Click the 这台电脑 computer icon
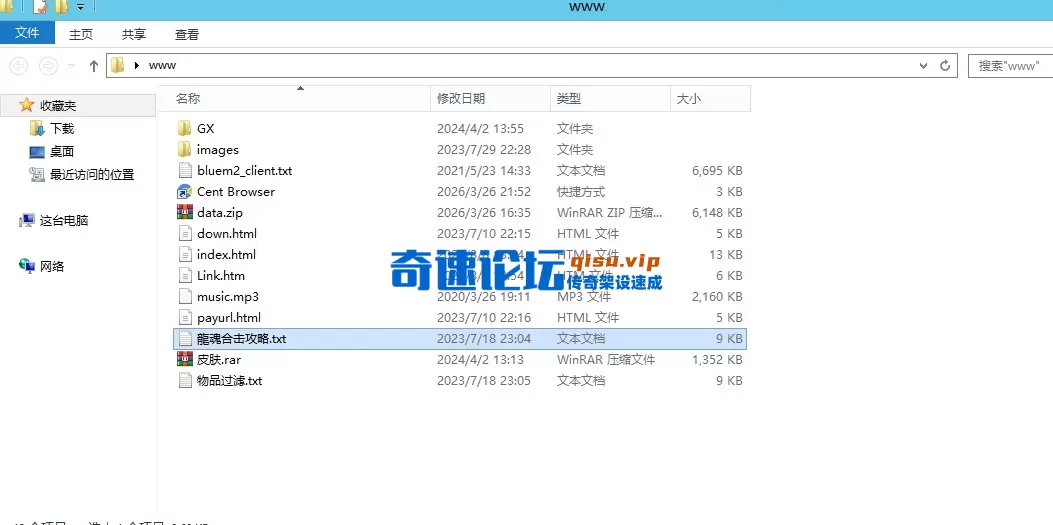1053x525 pixels. click(27, 220)
